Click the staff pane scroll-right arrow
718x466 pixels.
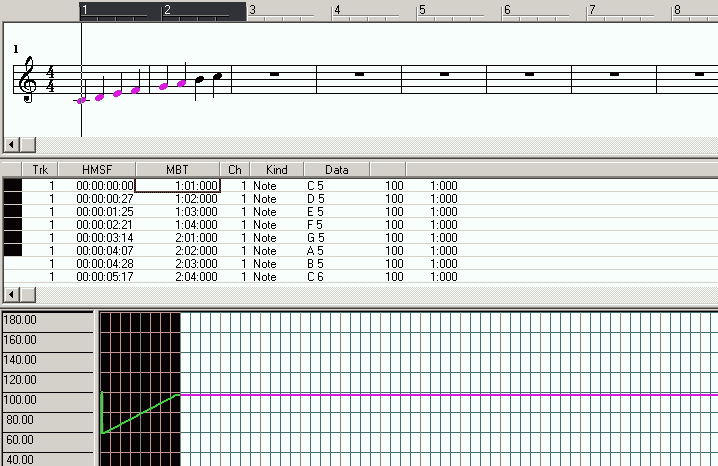click(x=27, y=144)
